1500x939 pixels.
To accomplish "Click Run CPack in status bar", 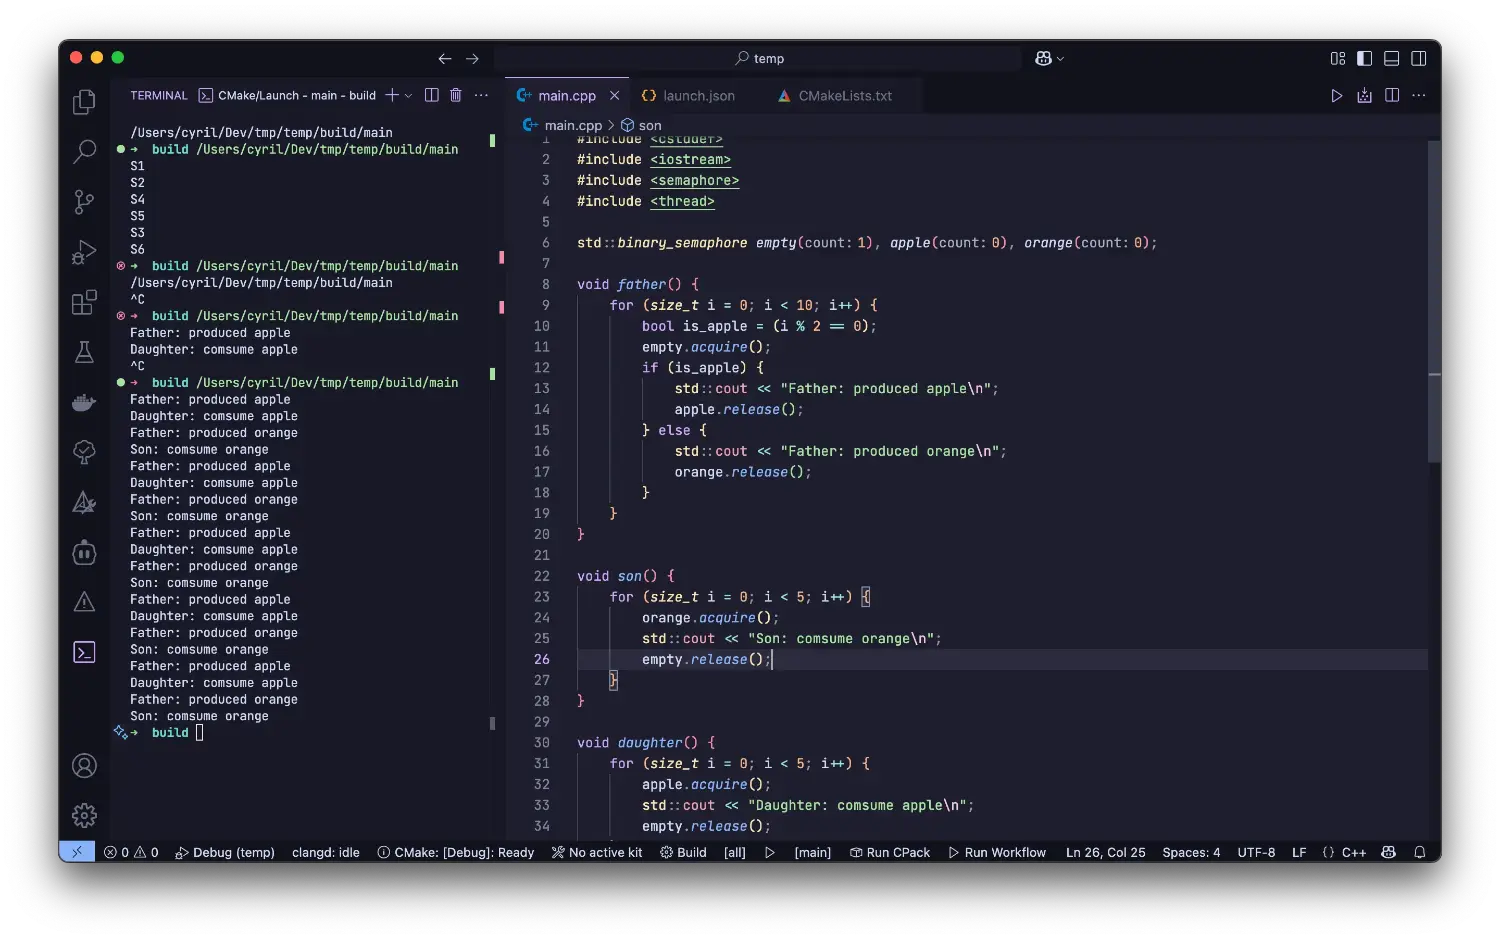I will 889,853.
